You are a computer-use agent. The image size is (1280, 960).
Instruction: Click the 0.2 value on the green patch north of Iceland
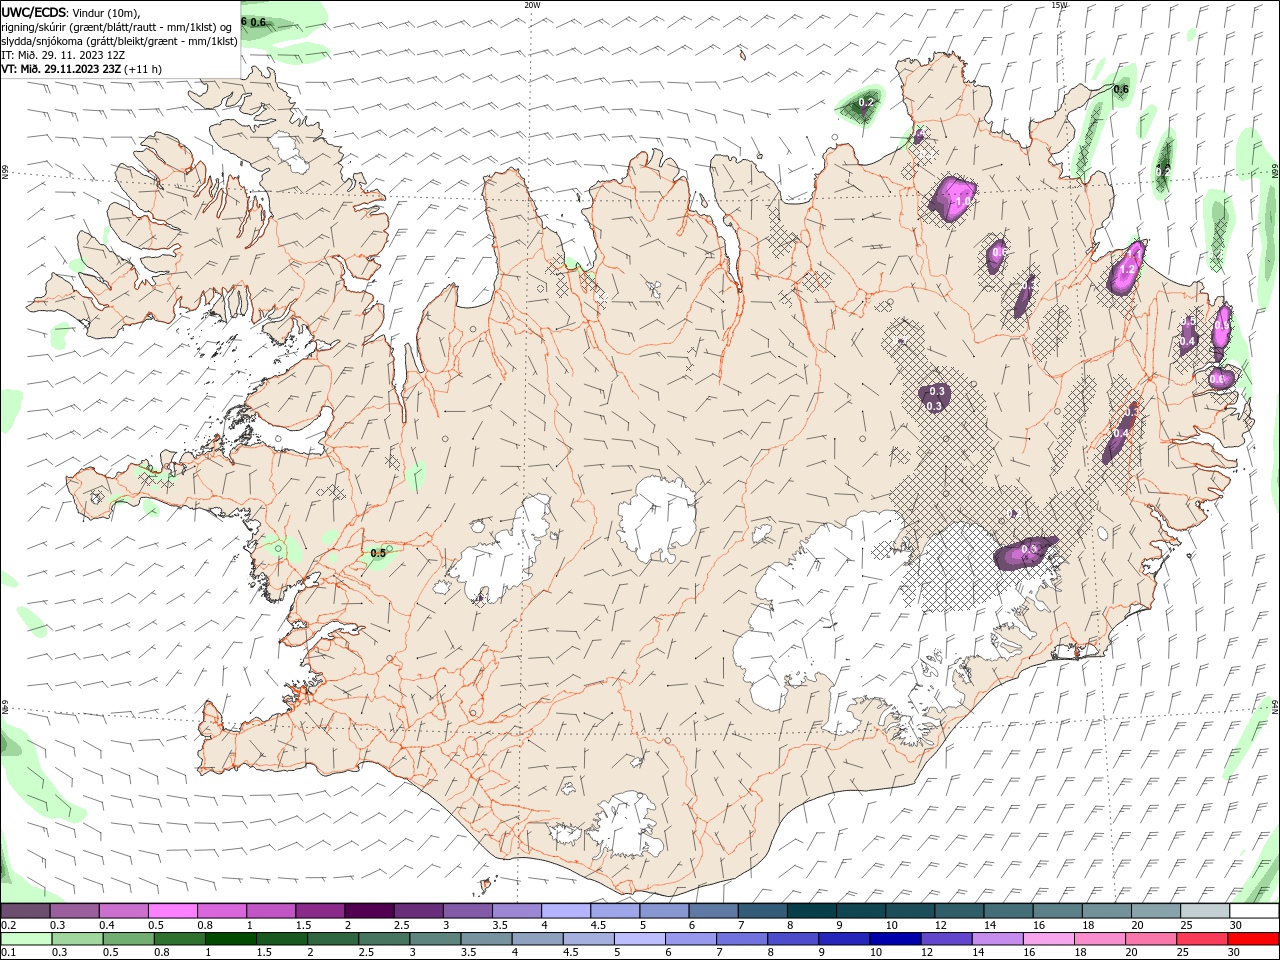(866, 102)
